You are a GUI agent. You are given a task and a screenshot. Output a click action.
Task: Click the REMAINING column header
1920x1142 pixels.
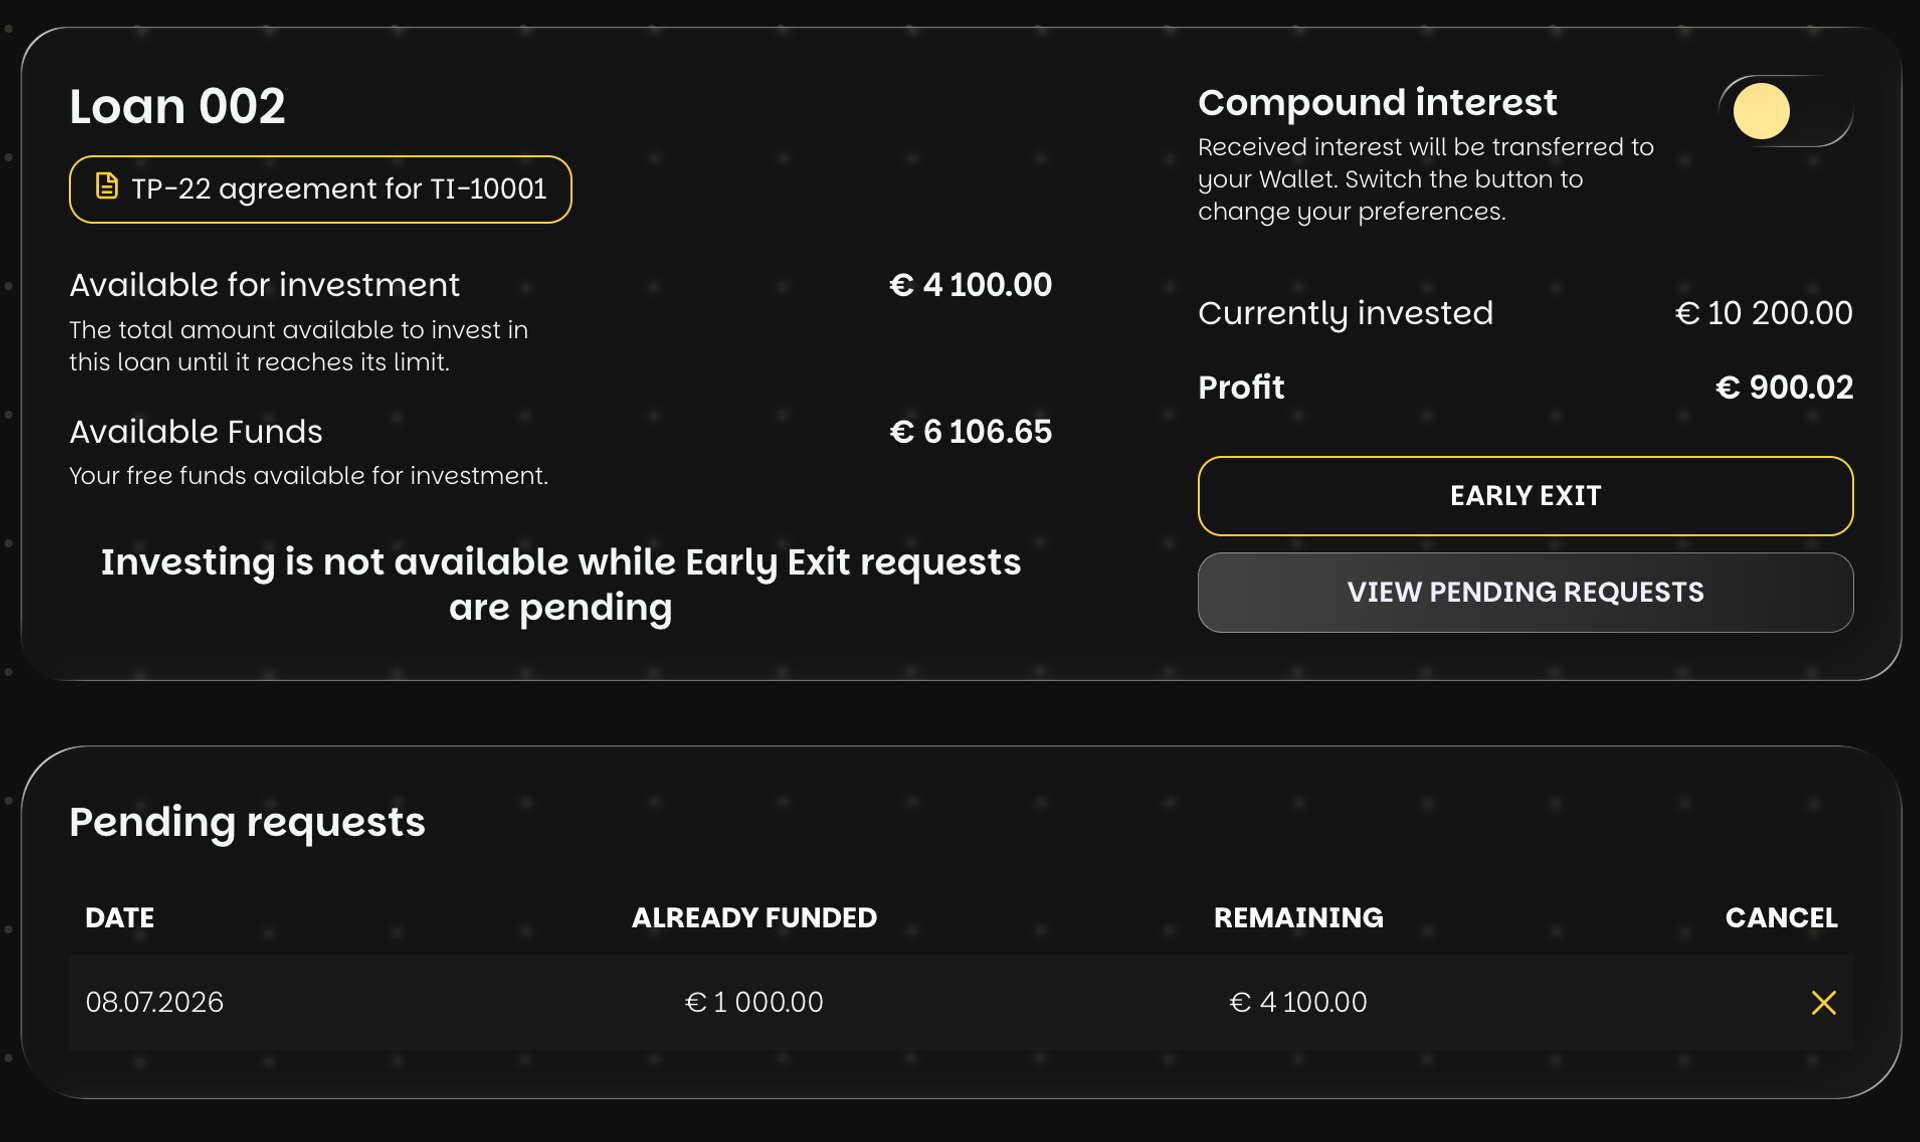point(1298,918)
